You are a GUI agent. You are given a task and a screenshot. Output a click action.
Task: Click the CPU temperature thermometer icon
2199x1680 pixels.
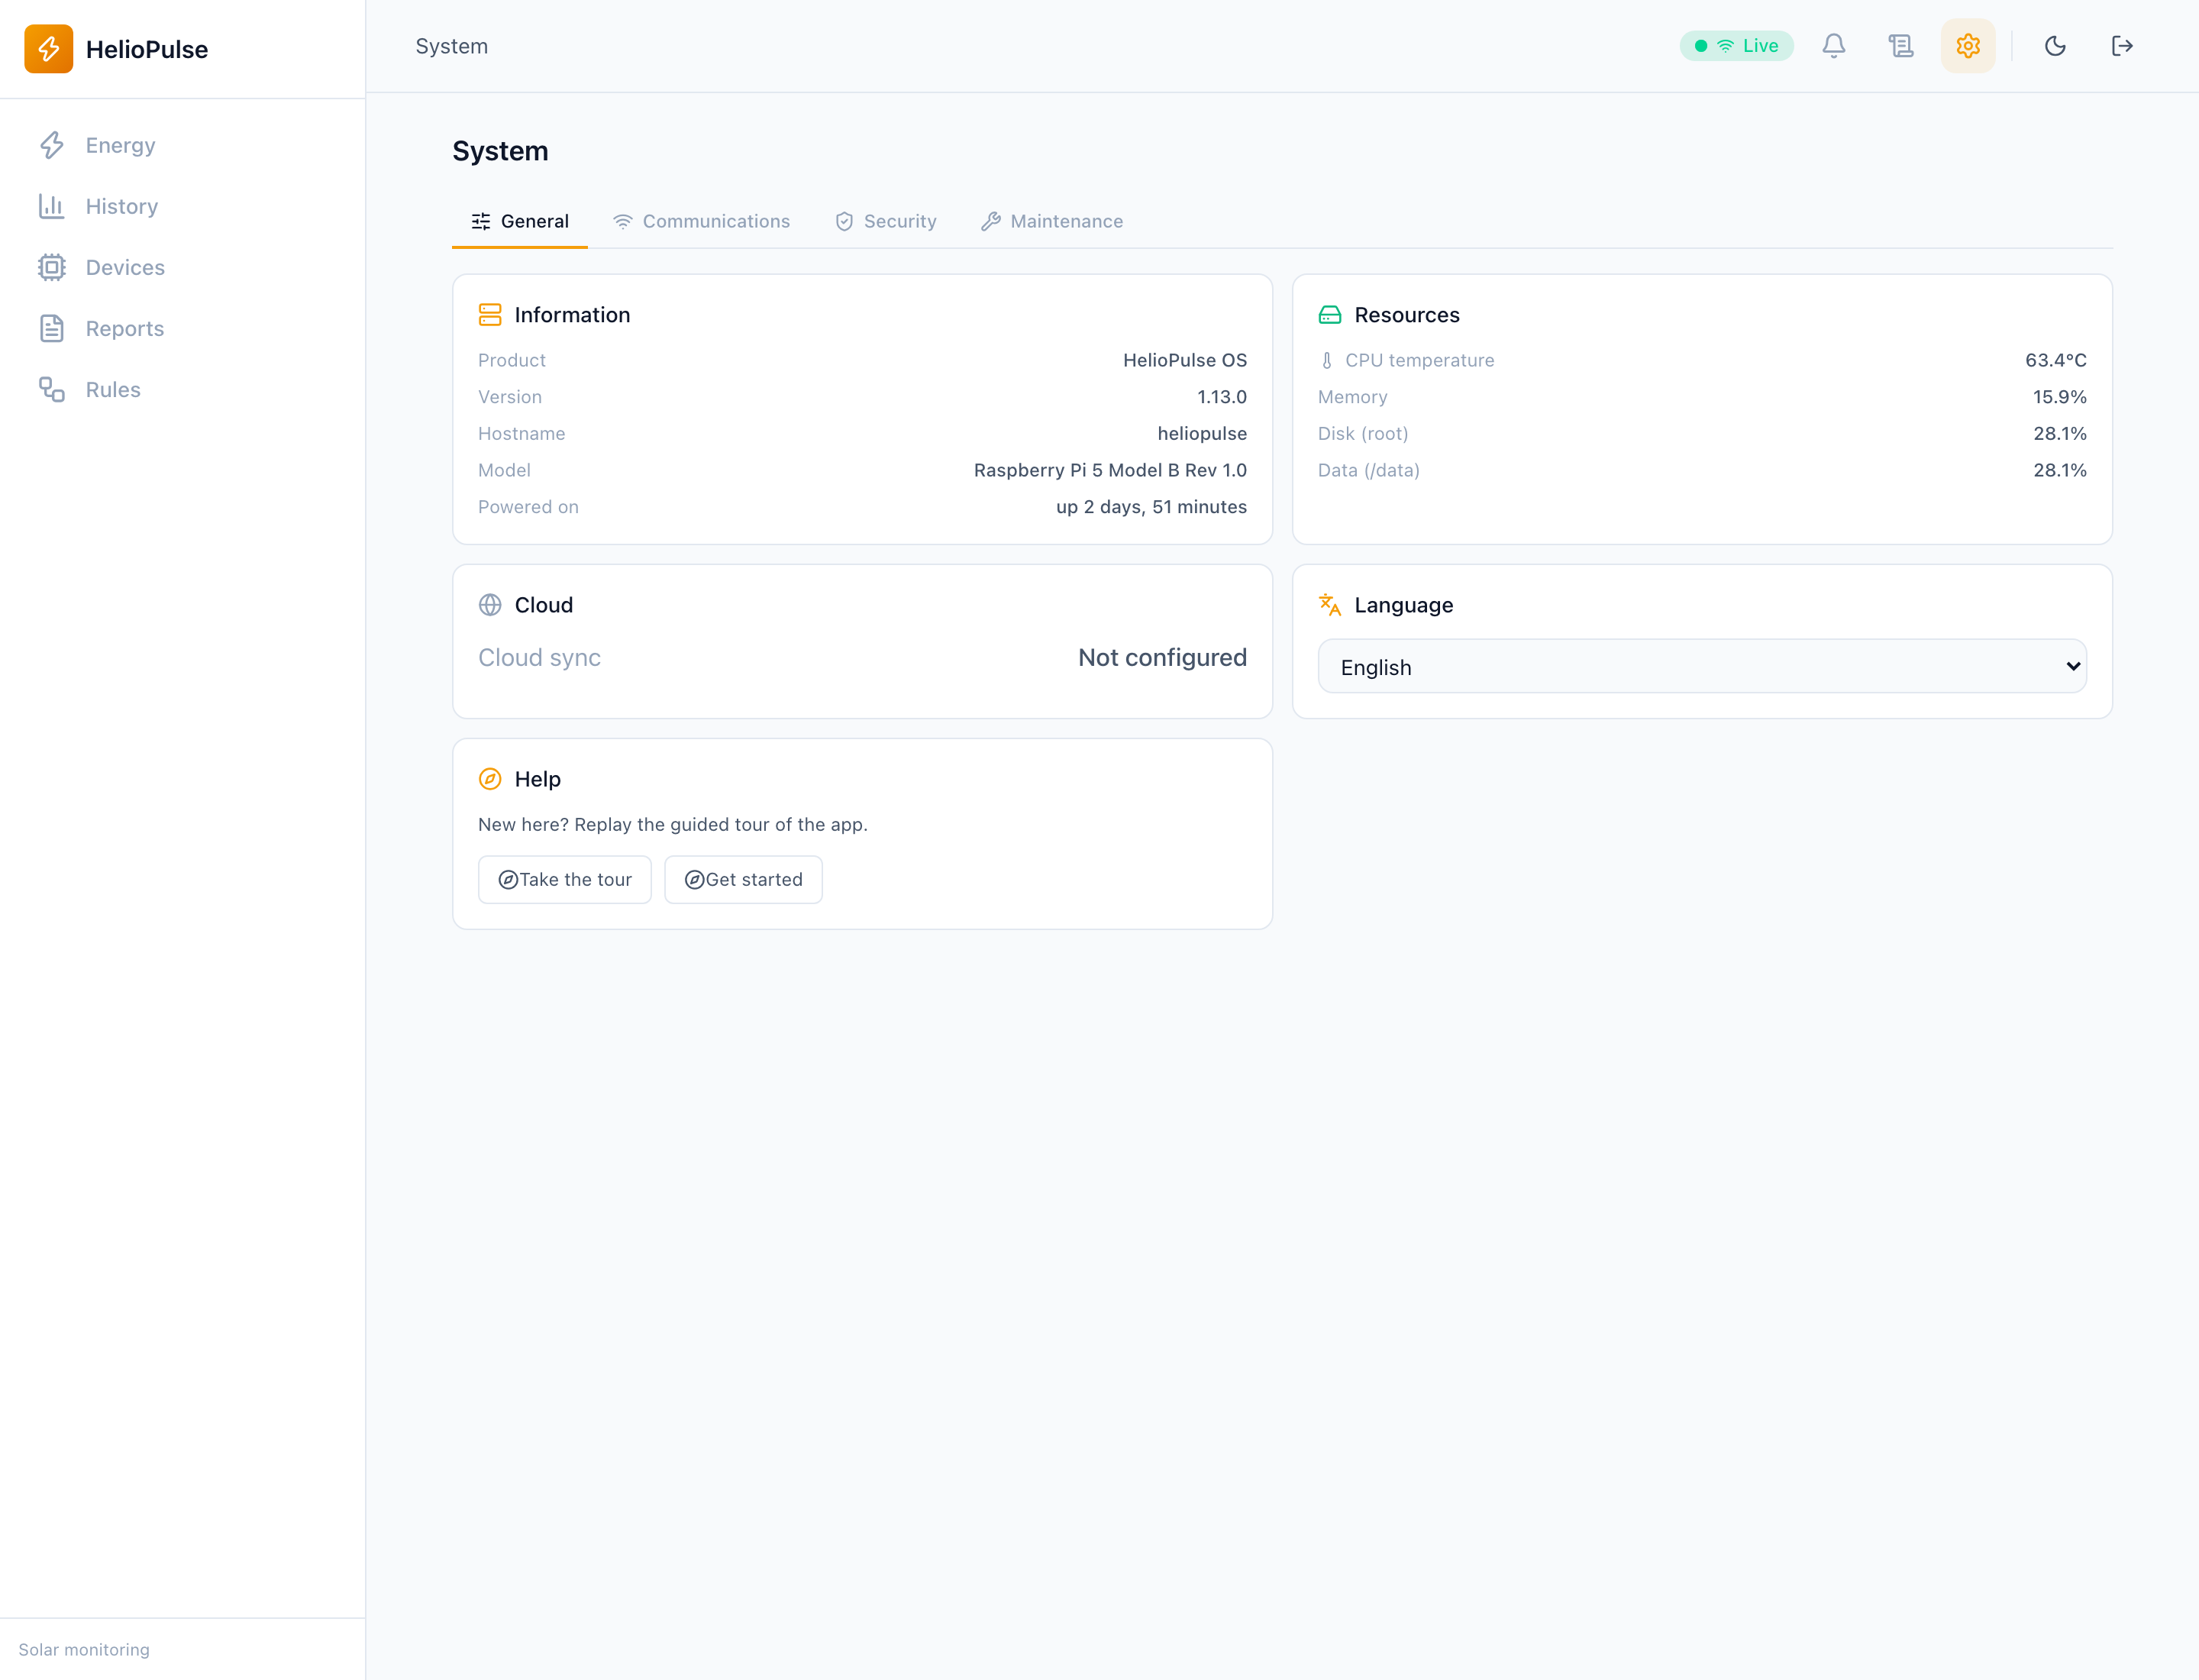click(x=1327, y=360)
